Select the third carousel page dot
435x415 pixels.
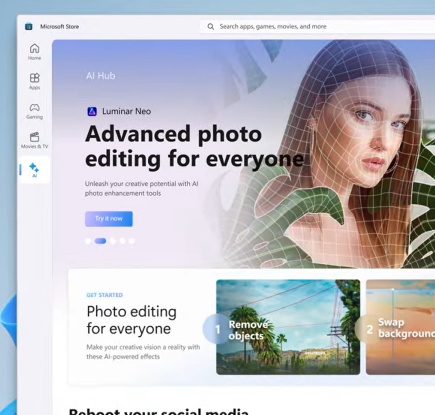click(113, 241)
